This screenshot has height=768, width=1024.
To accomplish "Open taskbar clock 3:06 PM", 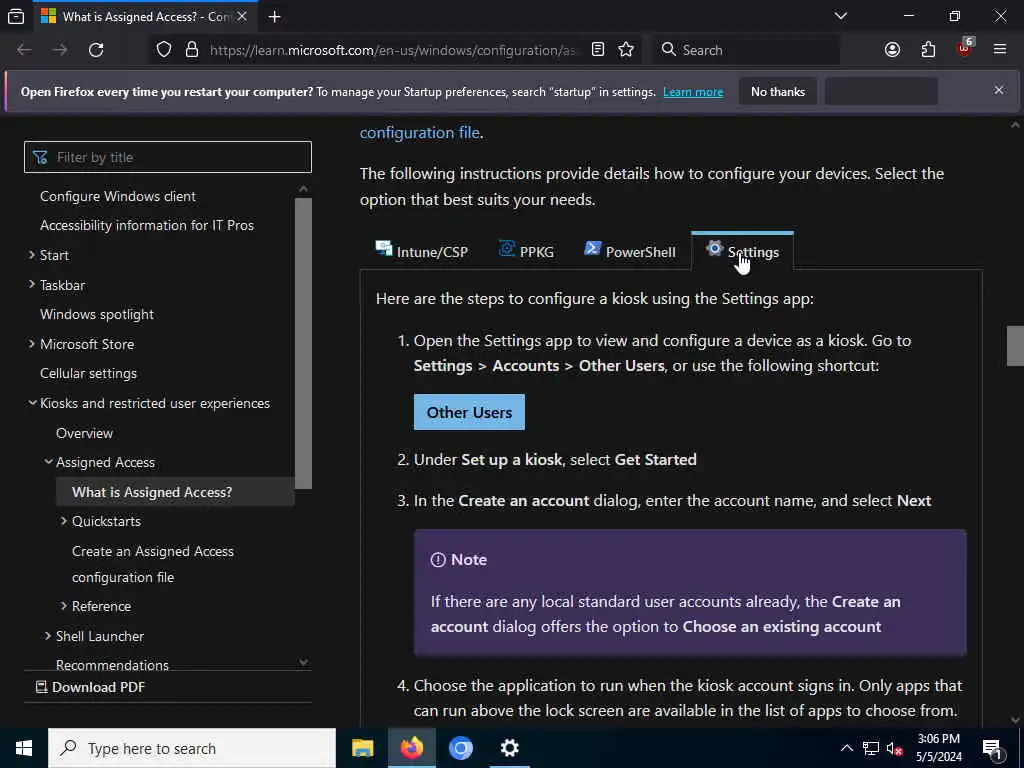I will [938, 748].
